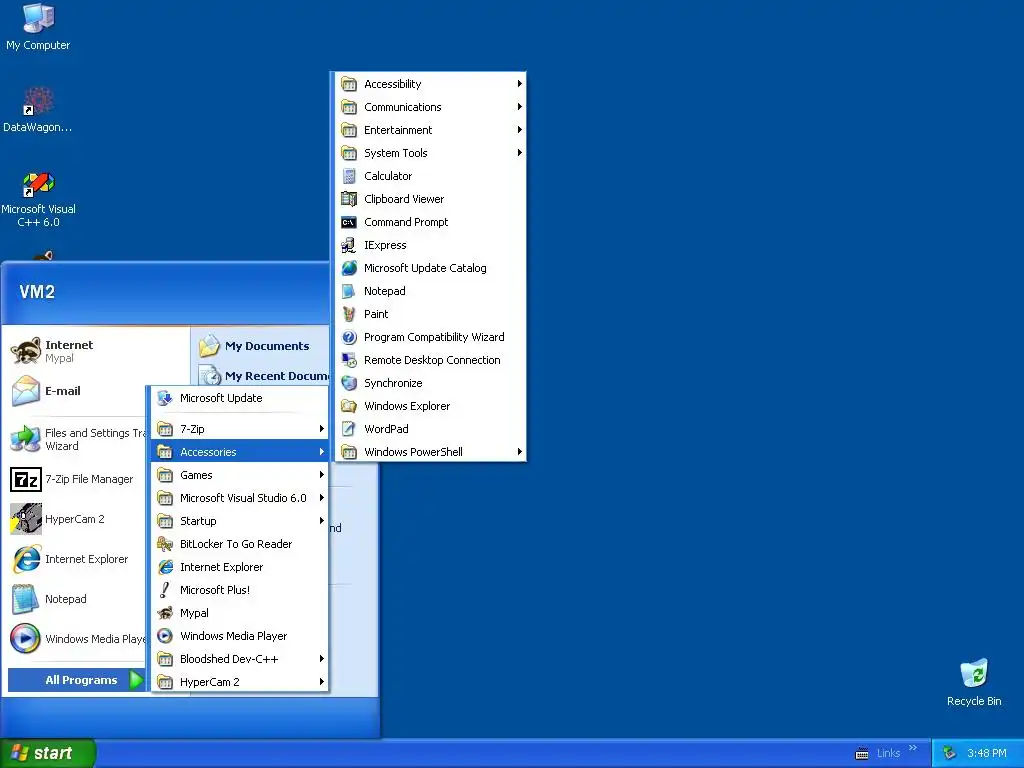Image resolution: width=1024 pixels, height=768 pixels.
Task: Open Microsoft Plus! icon
Action: pyautogui.click(x=165, y=590)
